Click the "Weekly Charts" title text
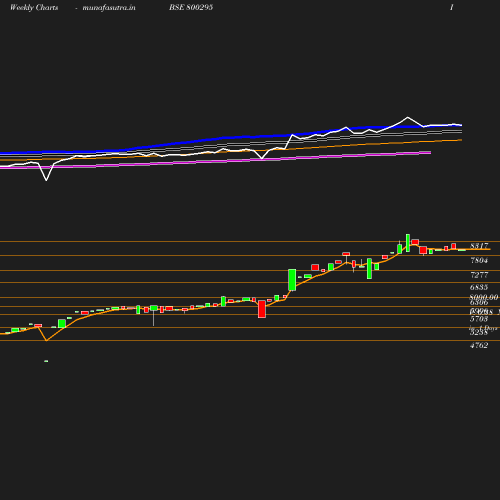 pos(34,7)
